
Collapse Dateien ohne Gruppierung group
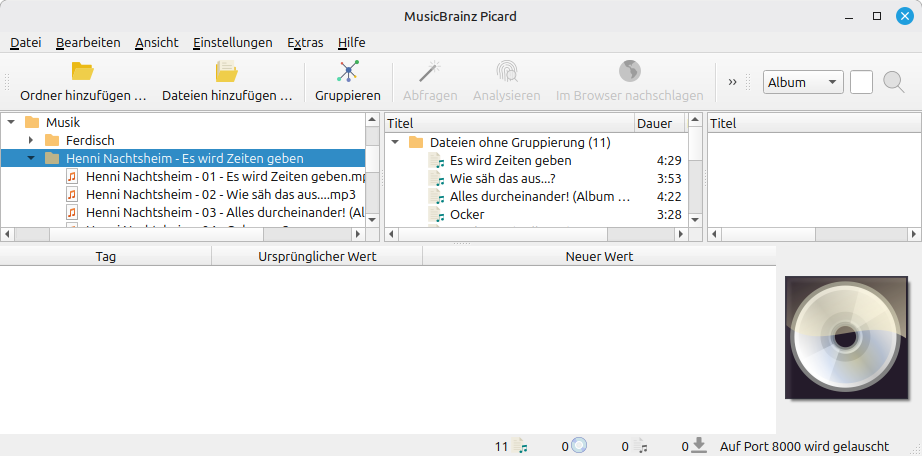395,142
